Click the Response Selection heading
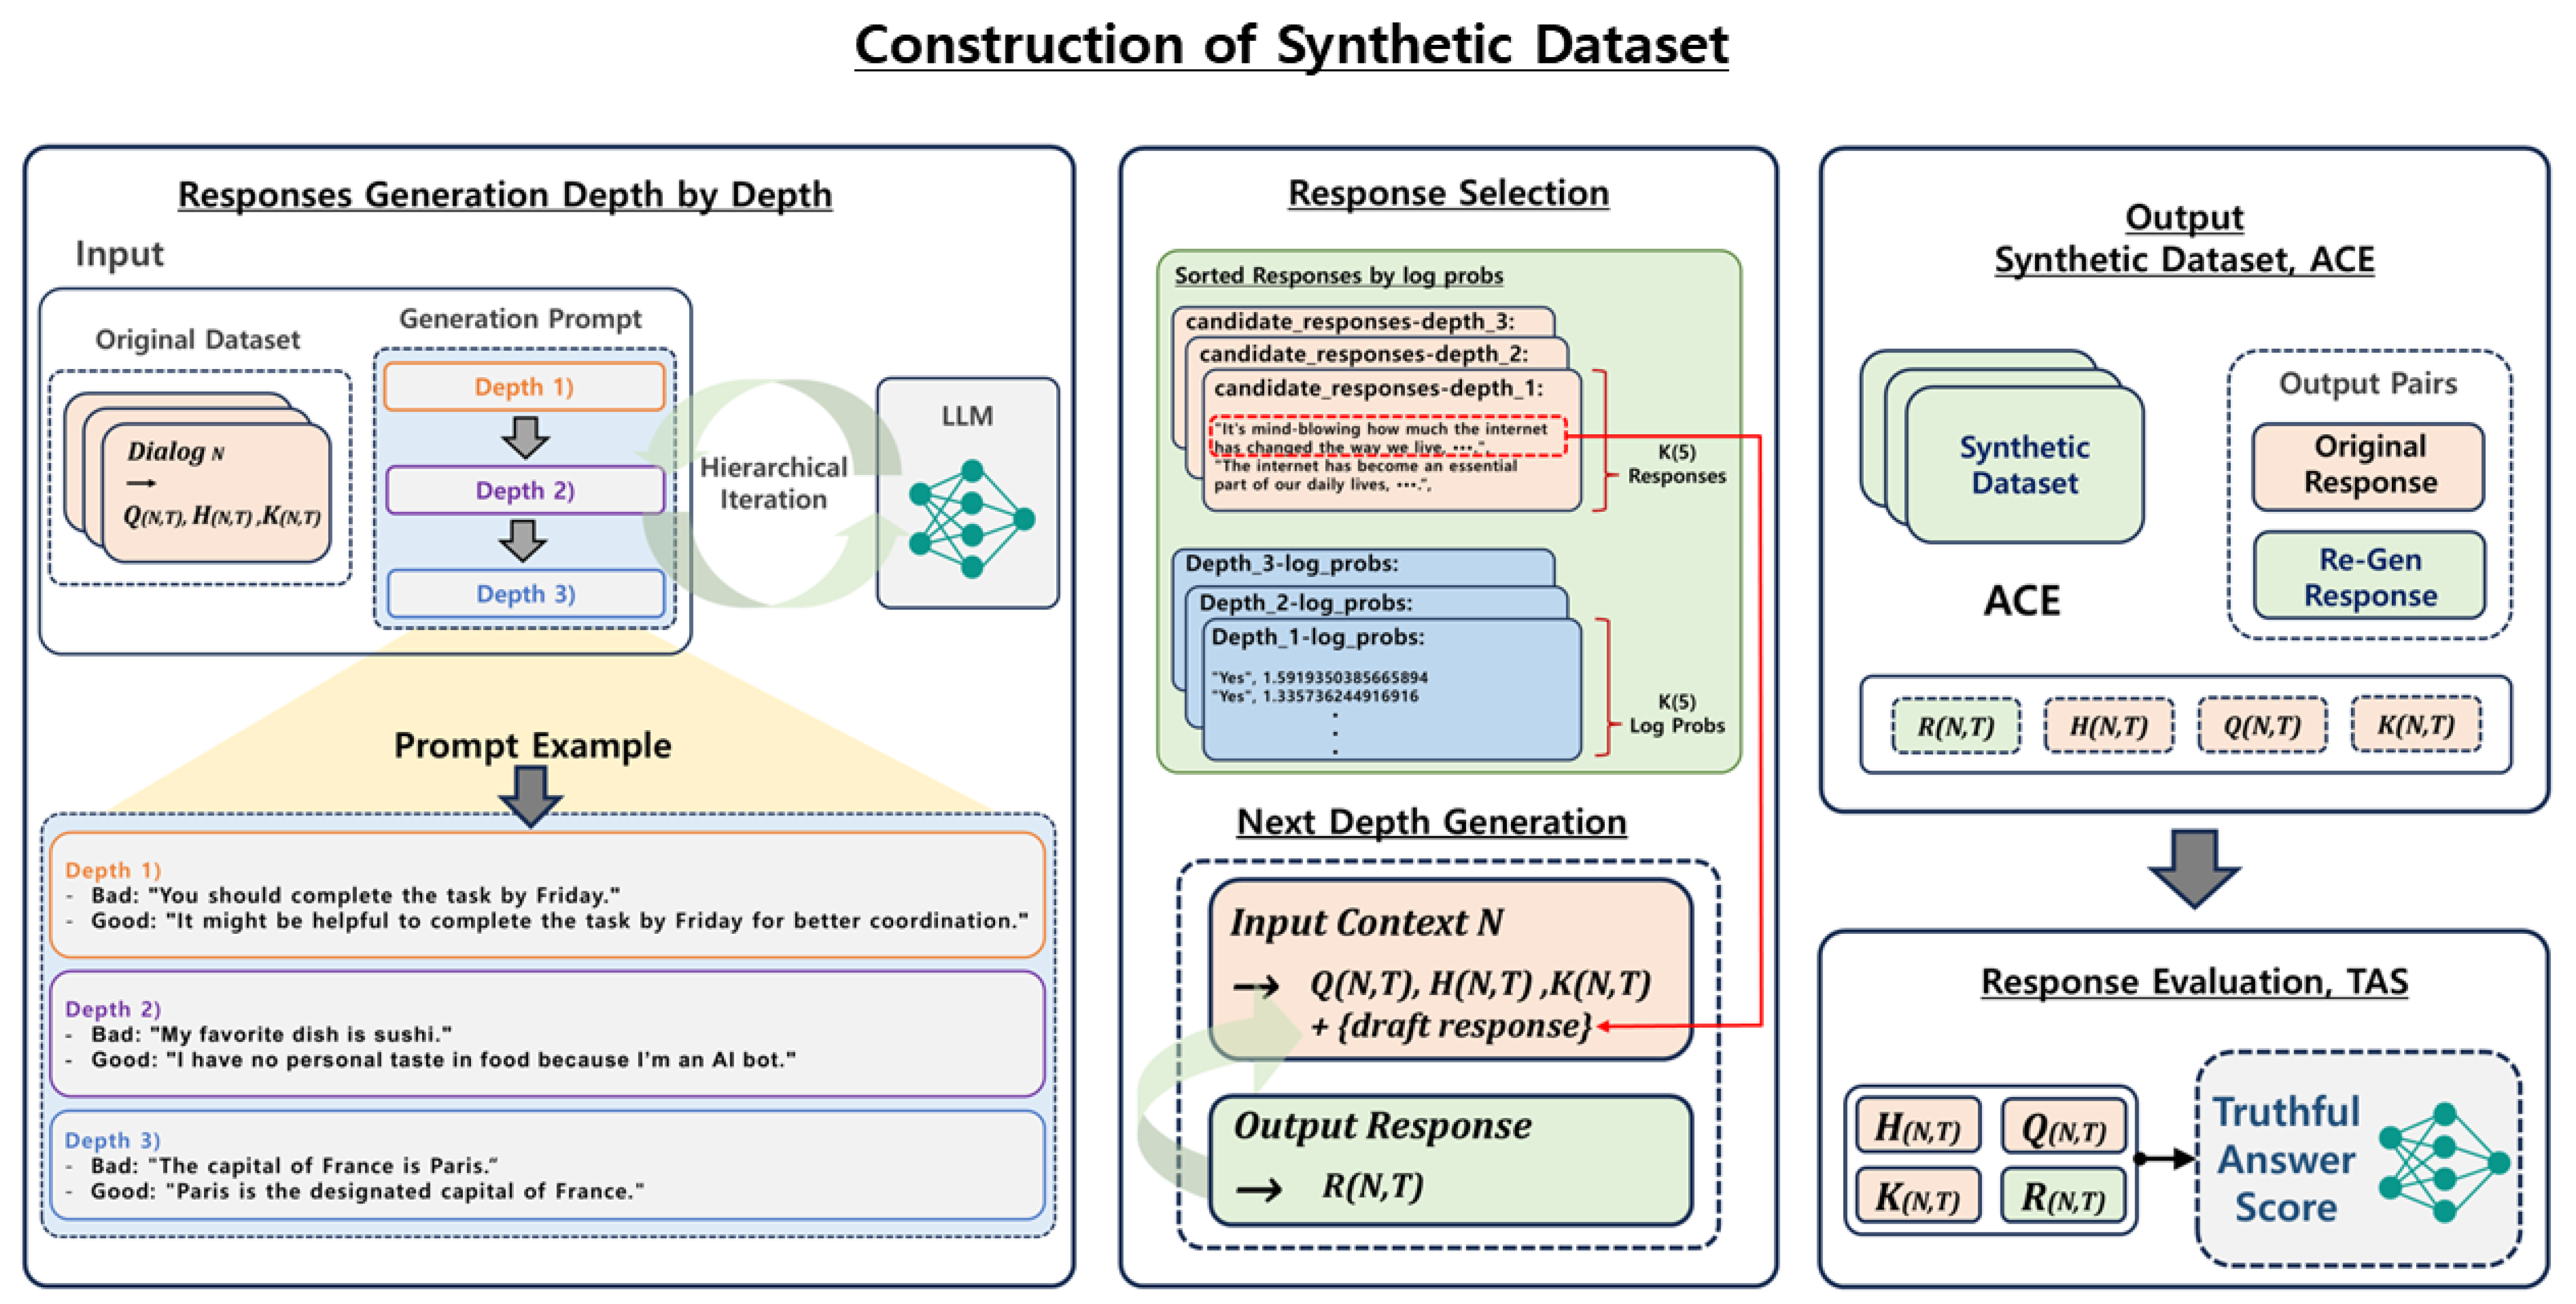 click(1448, 192)
